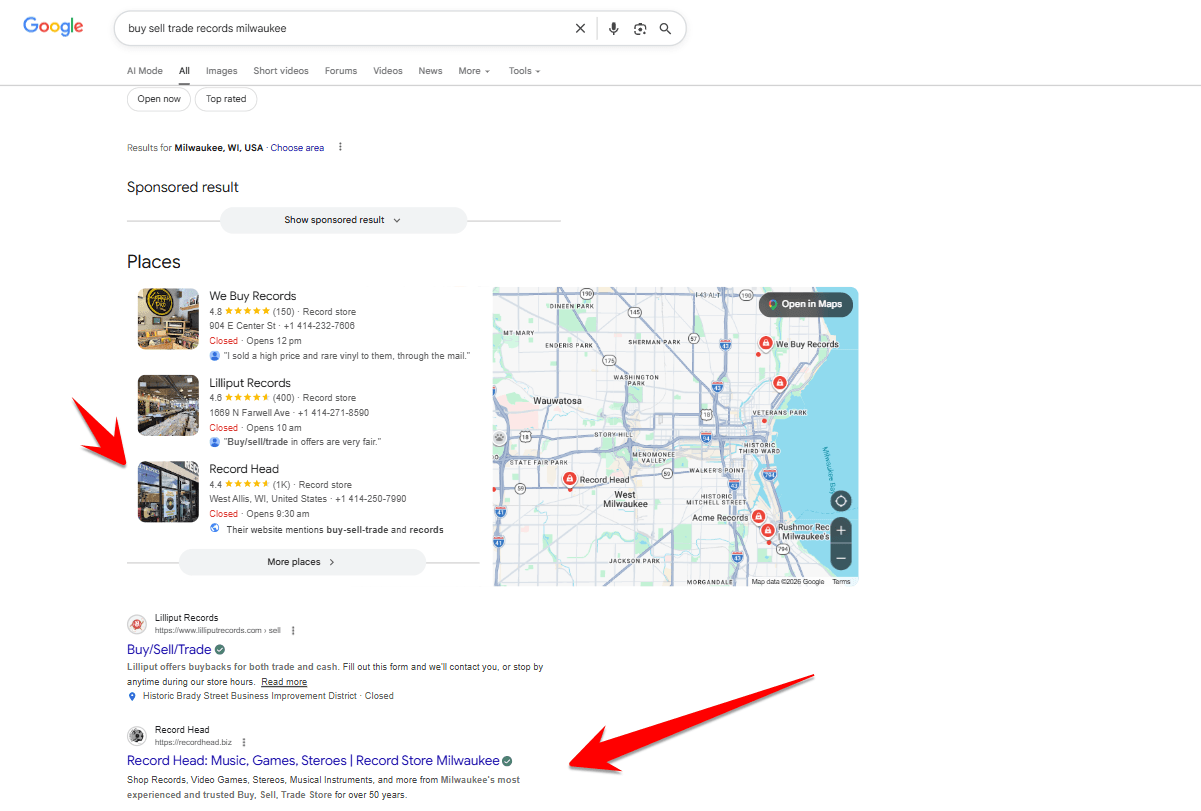Click Record Head map pin
The height and width of the screenshot is (811, 1201).
point(570,479)
